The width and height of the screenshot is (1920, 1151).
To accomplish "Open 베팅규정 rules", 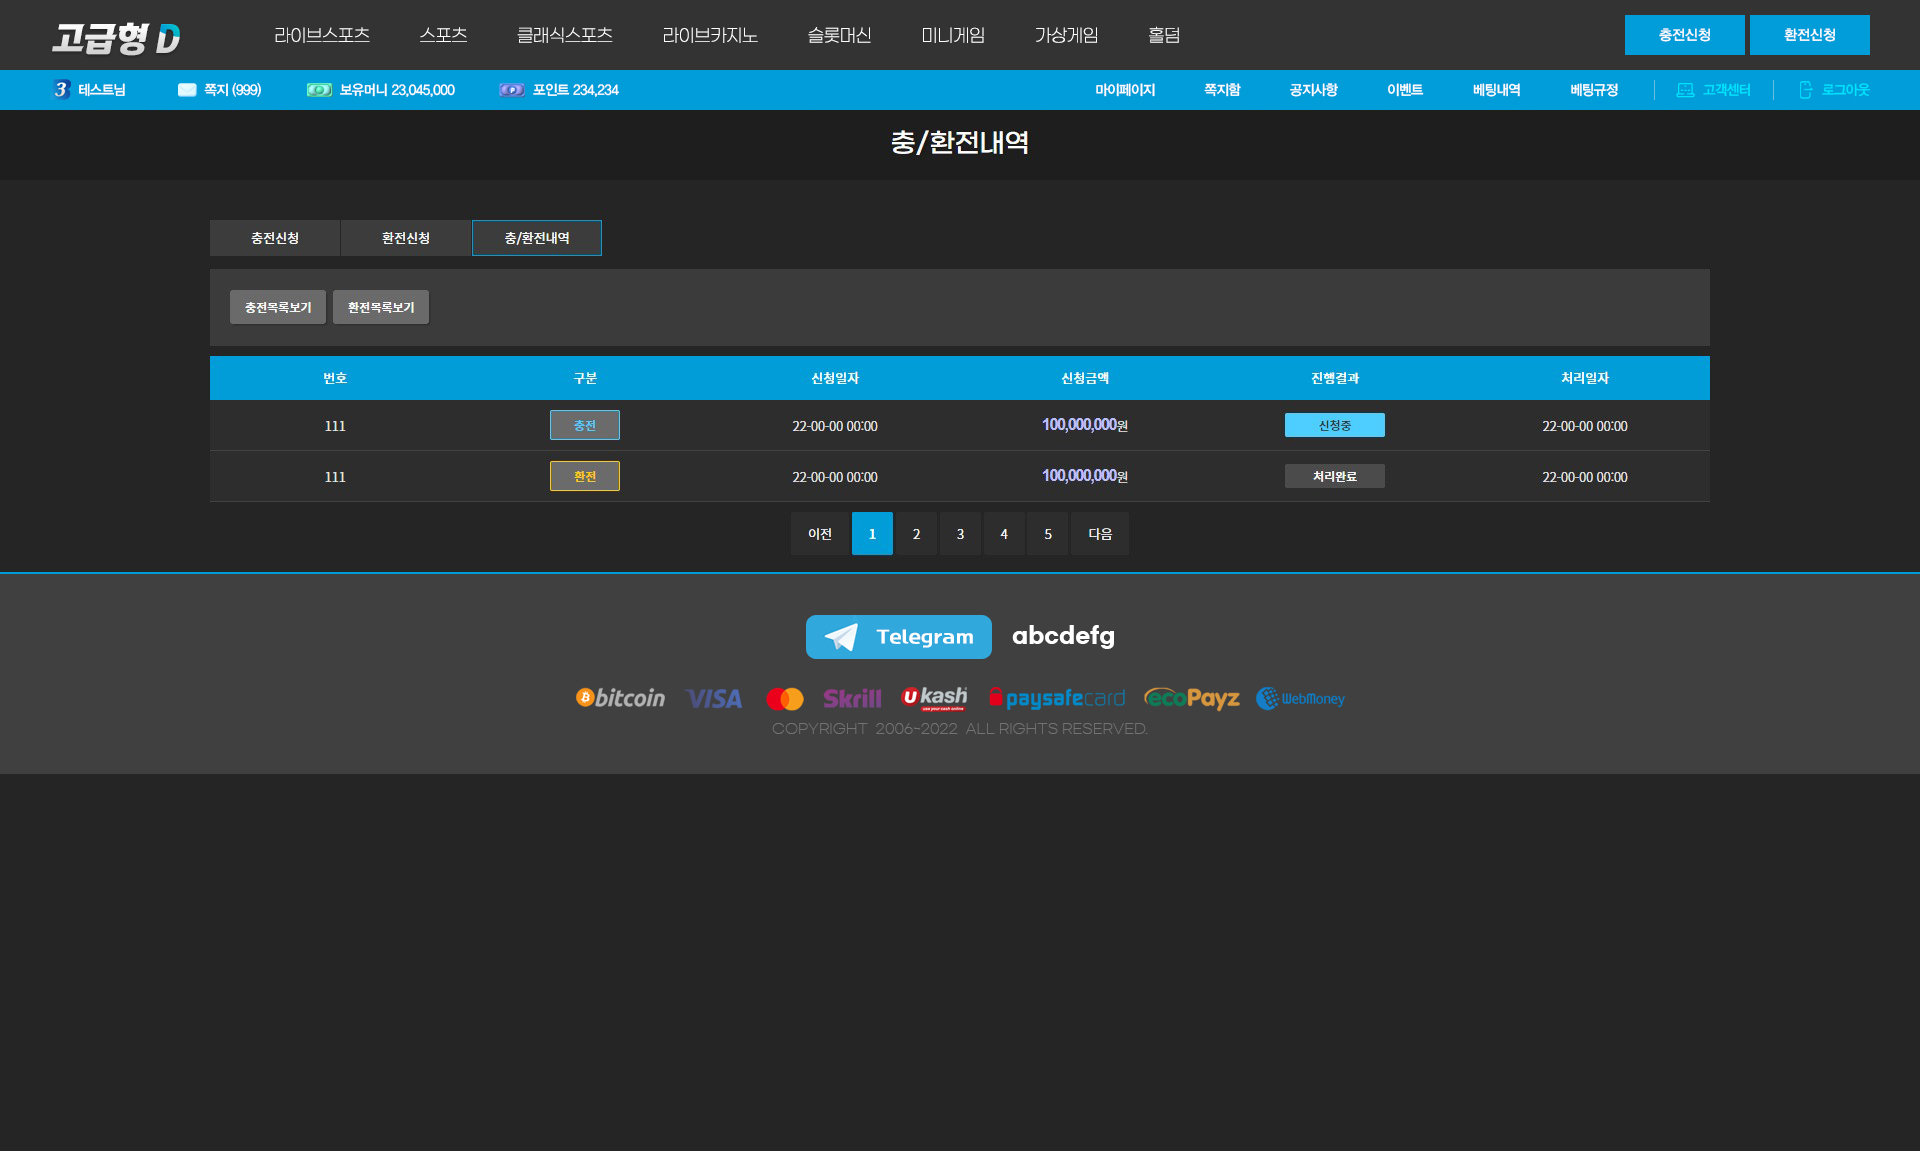I will tap(1593, 90).
